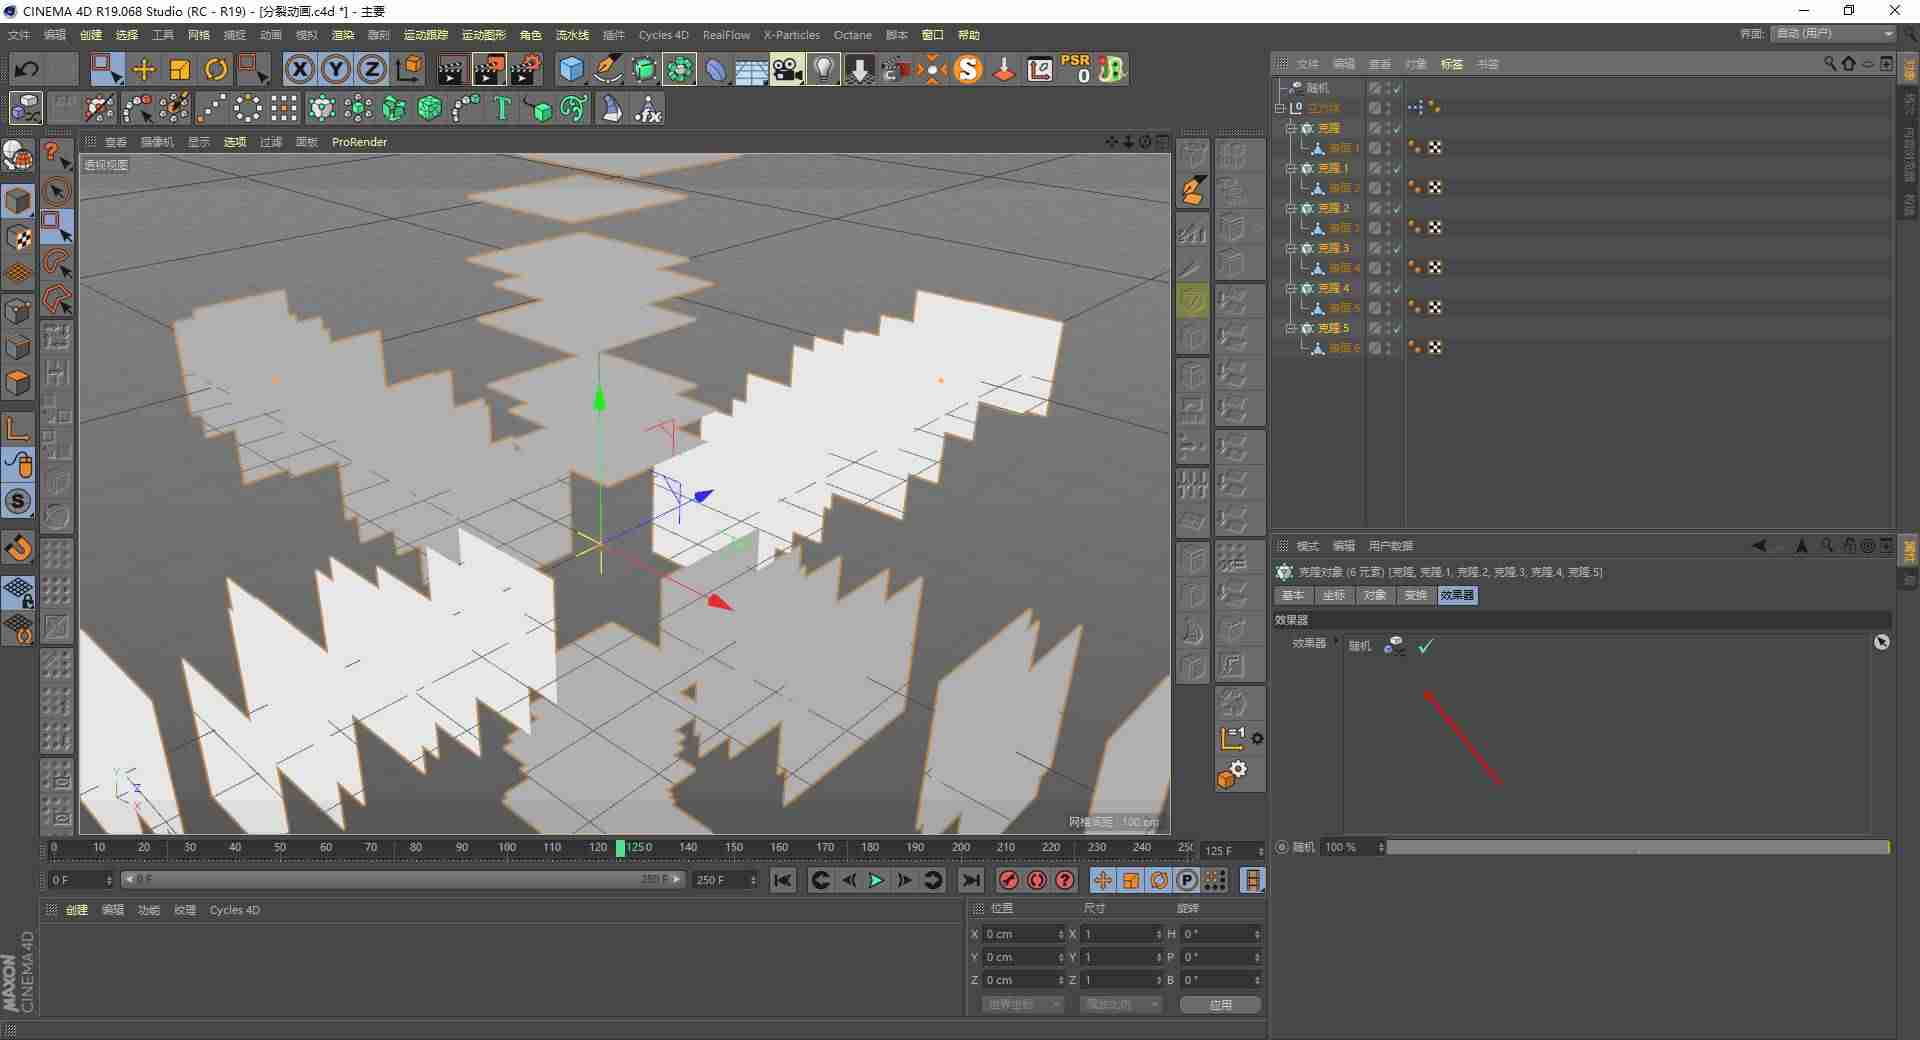Adjust the 随机 strength percentage slider
The width and height of the screenshot is (1920, 1040).
click(x=1637, y=847)
